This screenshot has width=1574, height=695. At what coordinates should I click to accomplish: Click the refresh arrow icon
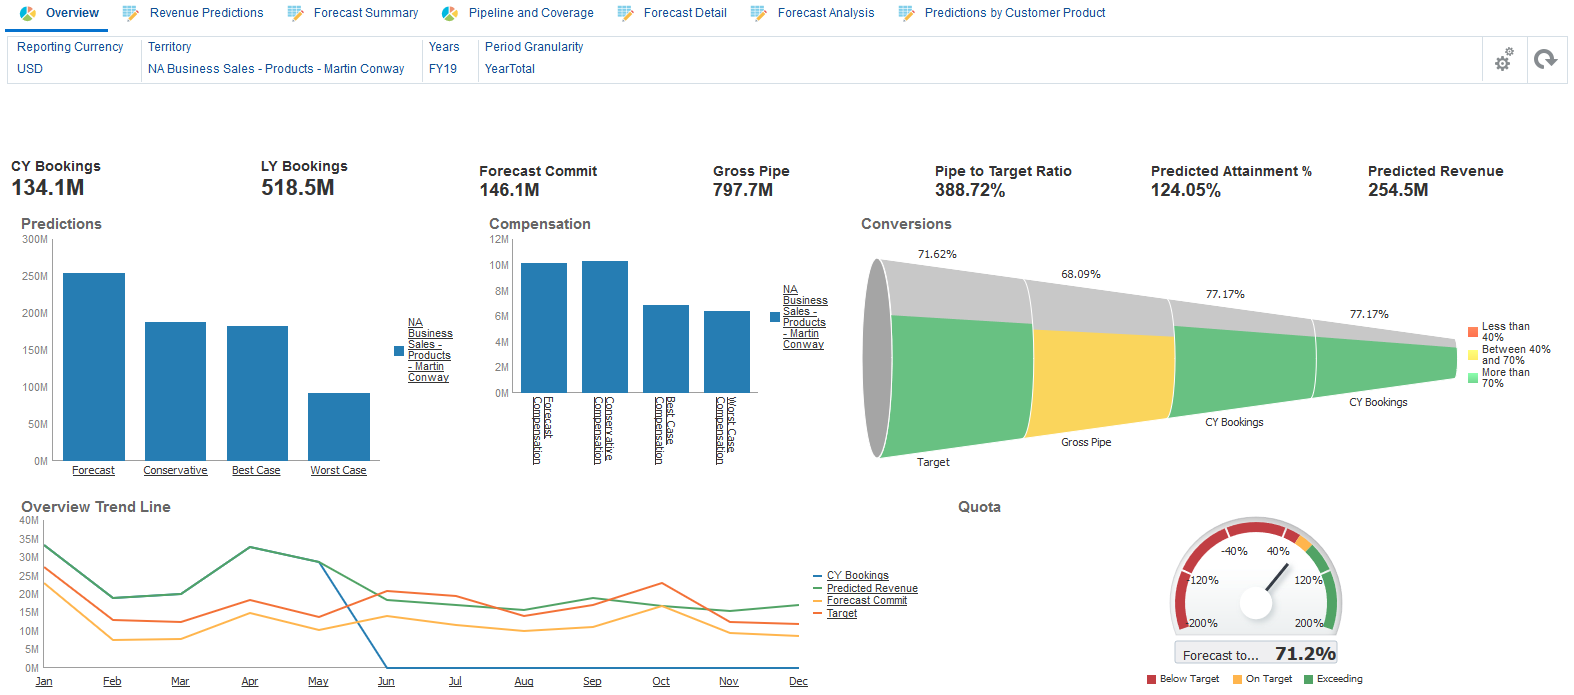point(1545,60)
